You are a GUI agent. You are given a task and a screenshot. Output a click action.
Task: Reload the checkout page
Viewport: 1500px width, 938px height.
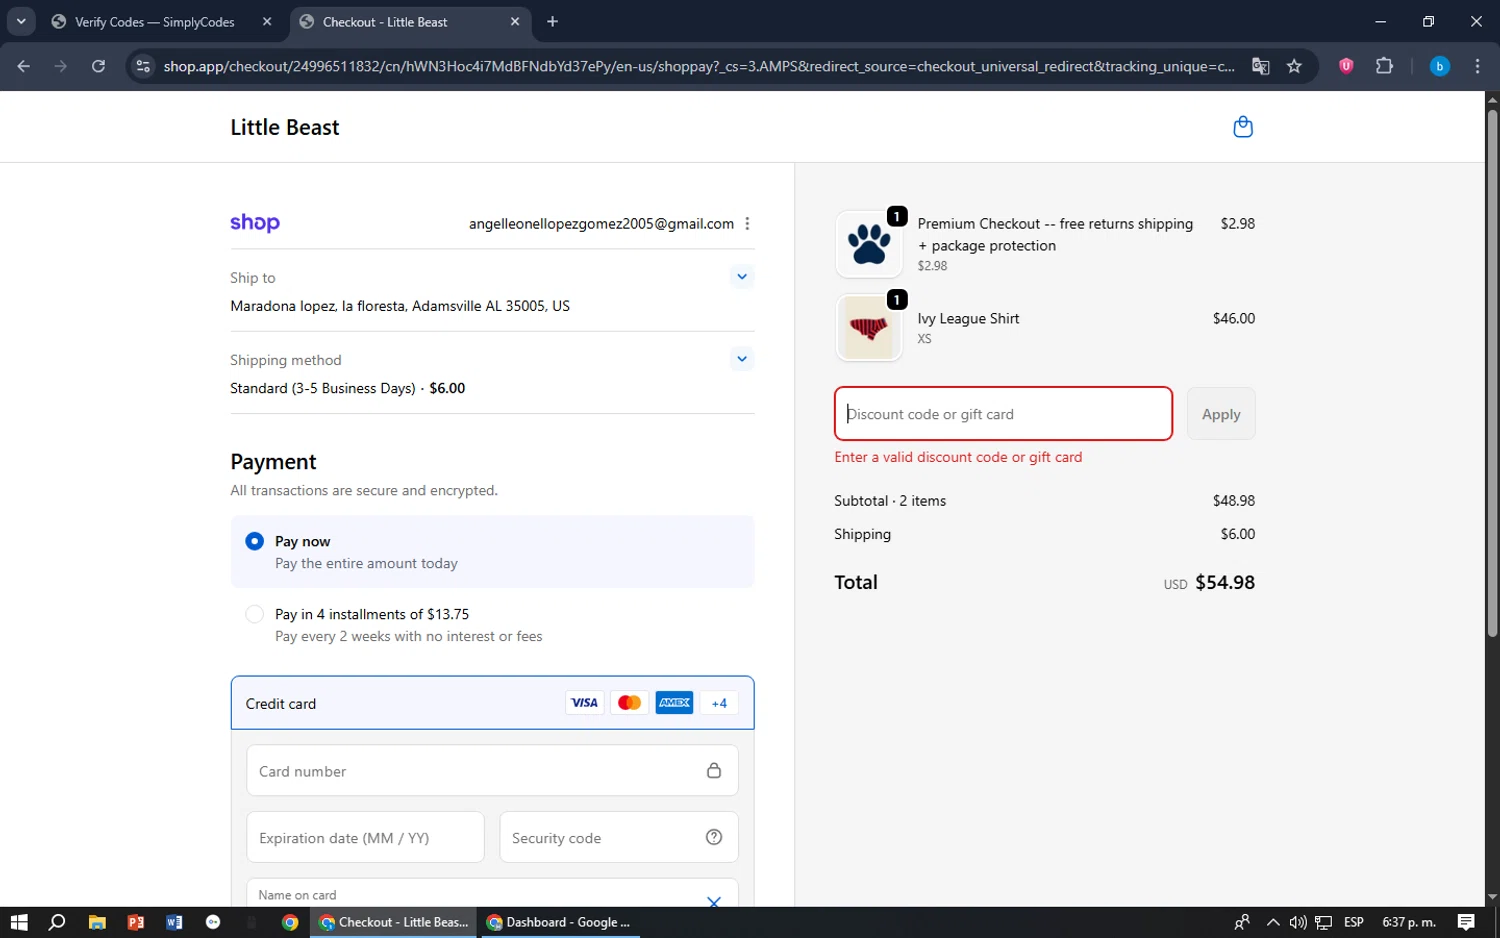(x=98, y=66)
